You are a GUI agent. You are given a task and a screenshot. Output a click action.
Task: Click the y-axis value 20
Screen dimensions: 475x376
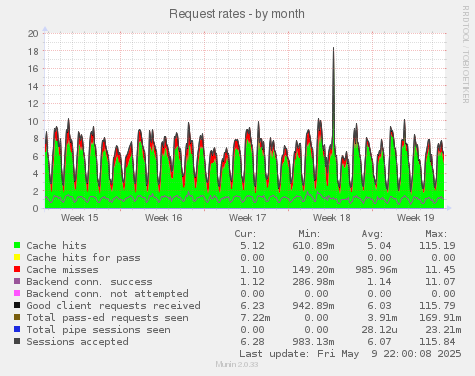(33, 34)
